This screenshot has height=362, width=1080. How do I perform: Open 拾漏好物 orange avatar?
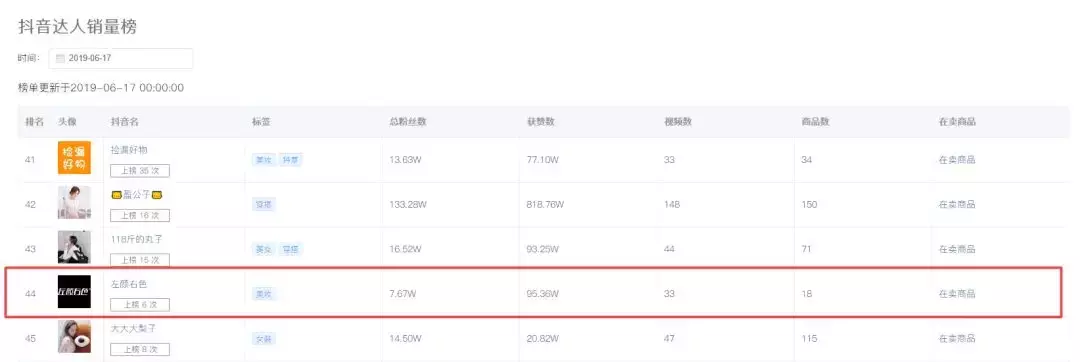coord(74,158)
